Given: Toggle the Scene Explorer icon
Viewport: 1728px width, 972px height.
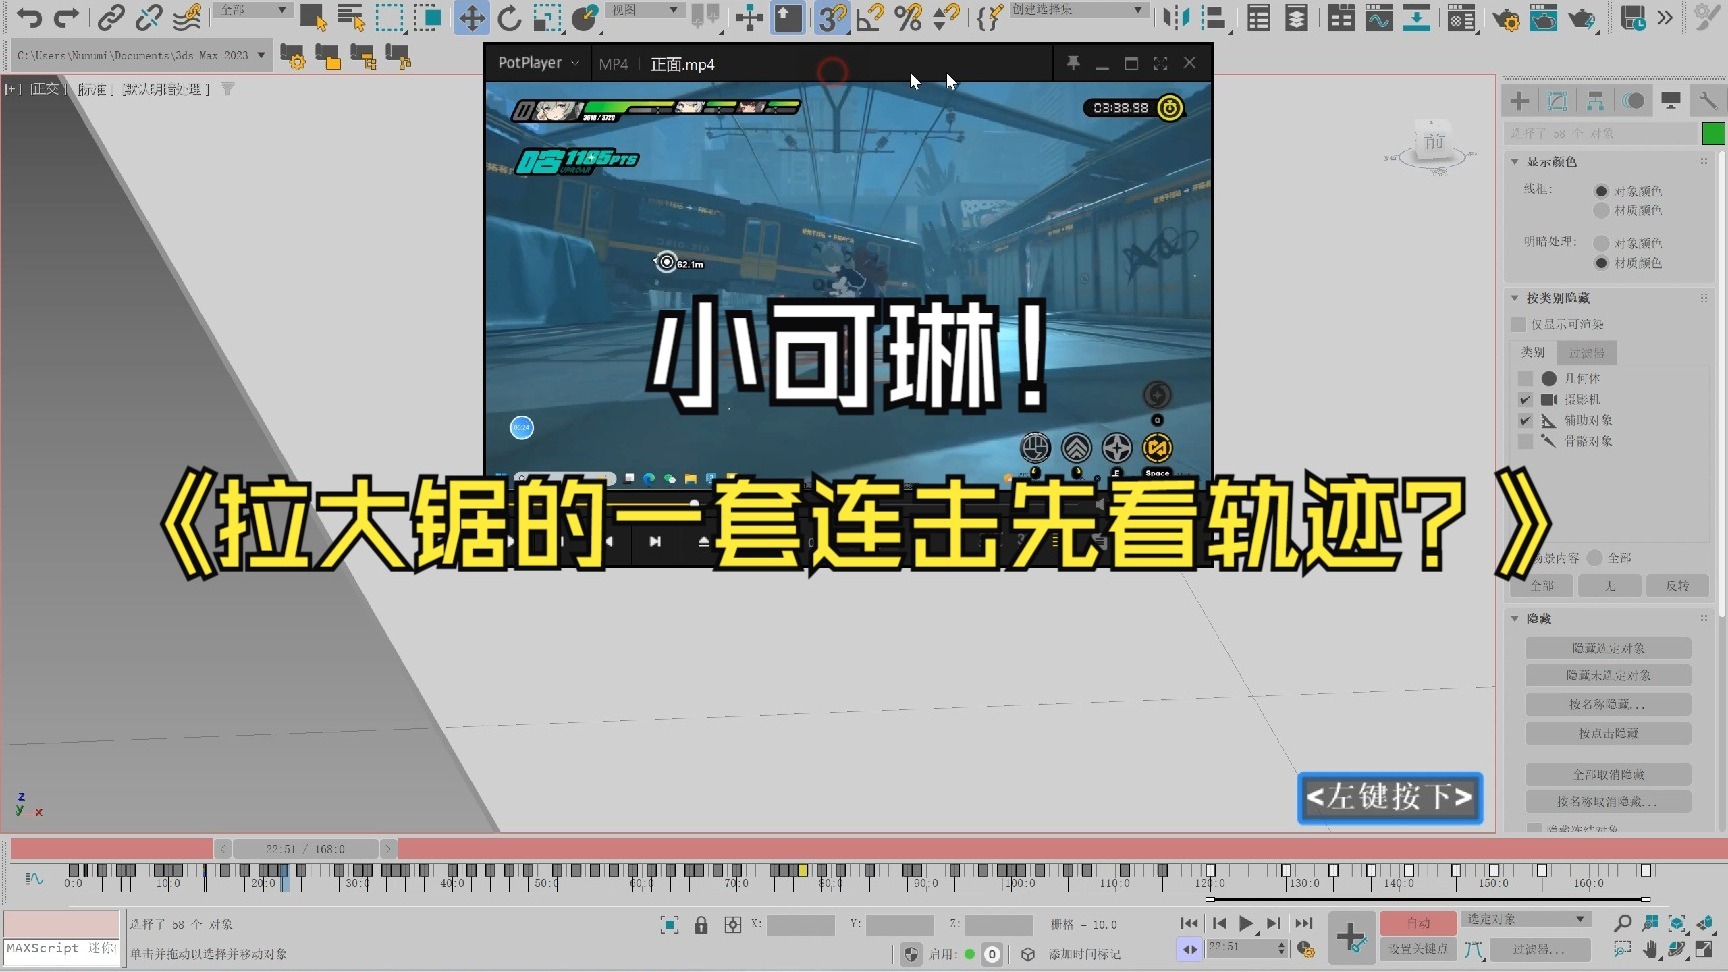Looking at the screenshot, I should (x=1259, y=17).
